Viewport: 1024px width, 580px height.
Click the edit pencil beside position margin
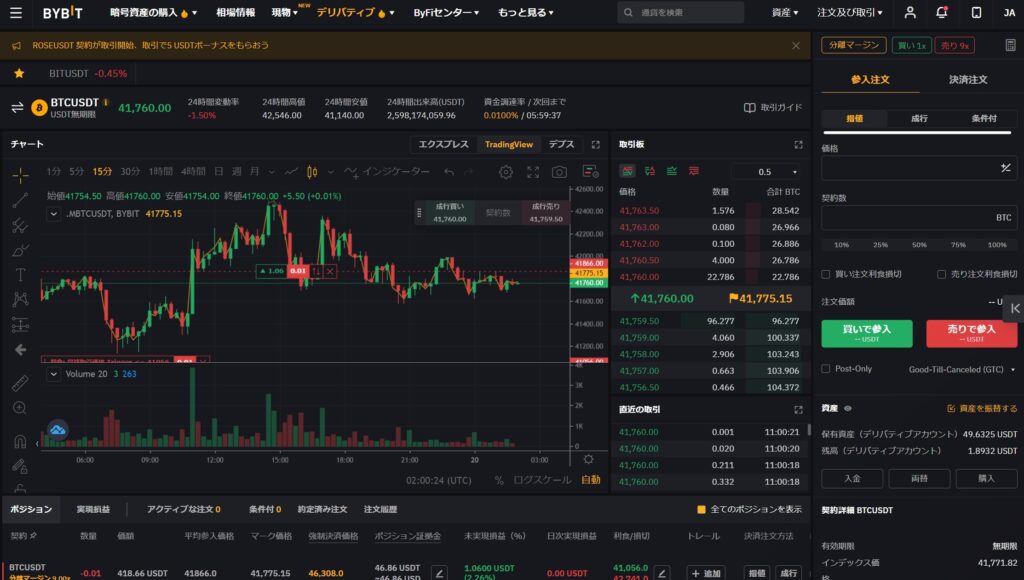tap(439, 573)
